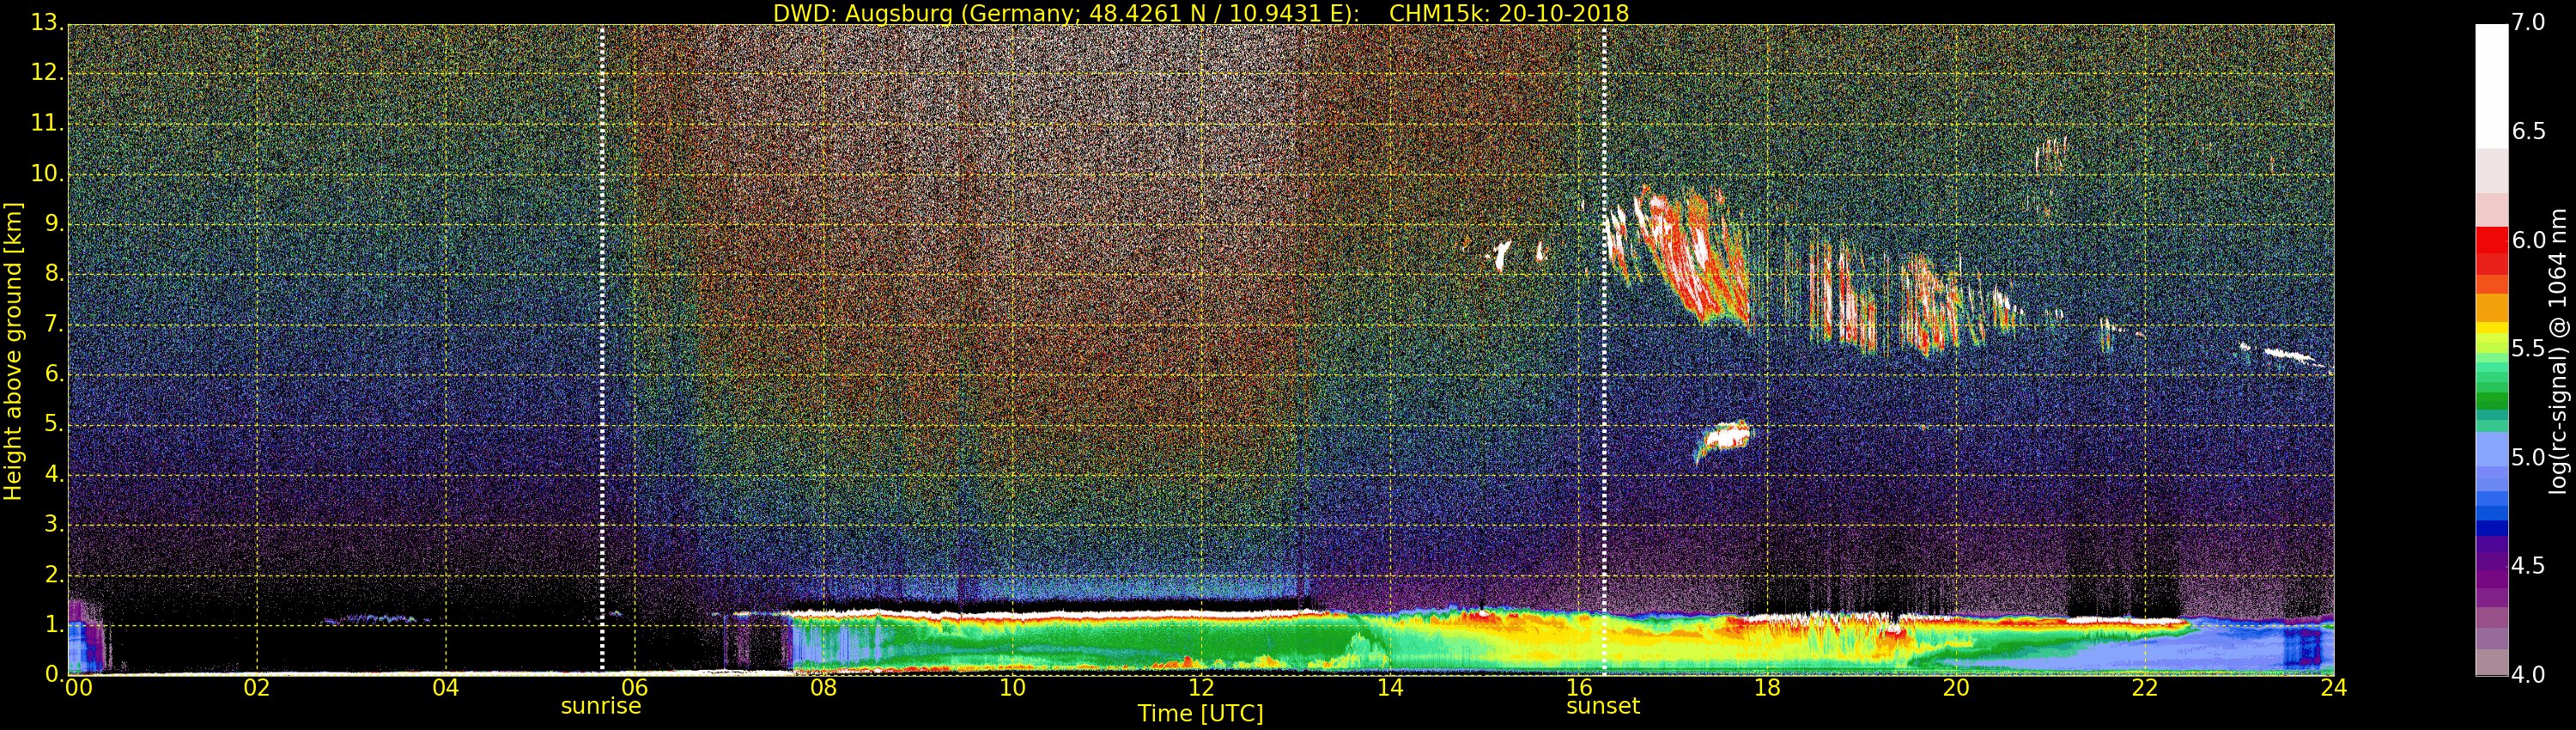The height and width of the screenshot is (730, 2576).
Task: Pick the bright red colorbar segment near 6.0
Action: [2491, 241]
